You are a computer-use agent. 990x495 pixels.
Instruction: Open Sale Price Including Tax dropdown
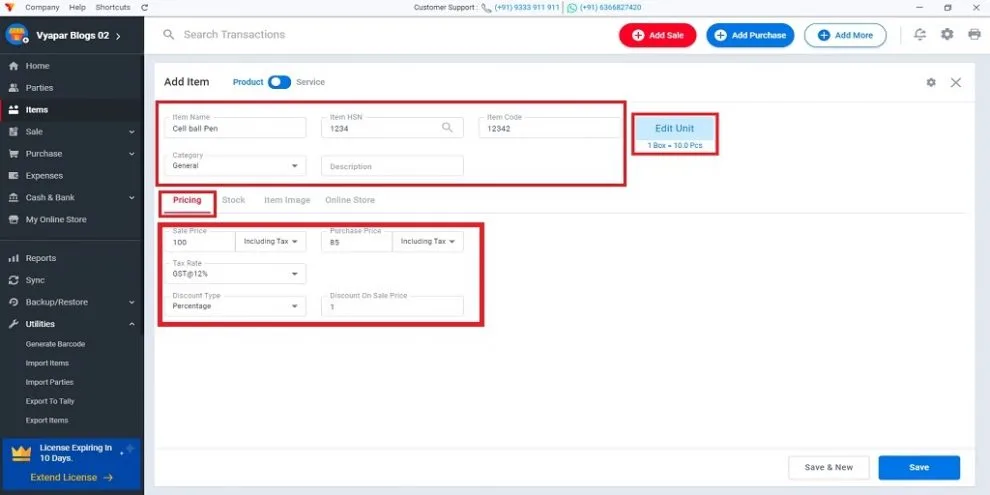coord(270,241)
